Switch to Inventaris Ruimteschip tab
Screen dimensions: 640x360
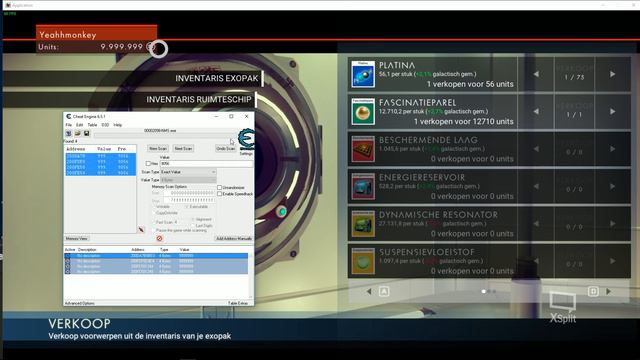coord(199,100)
